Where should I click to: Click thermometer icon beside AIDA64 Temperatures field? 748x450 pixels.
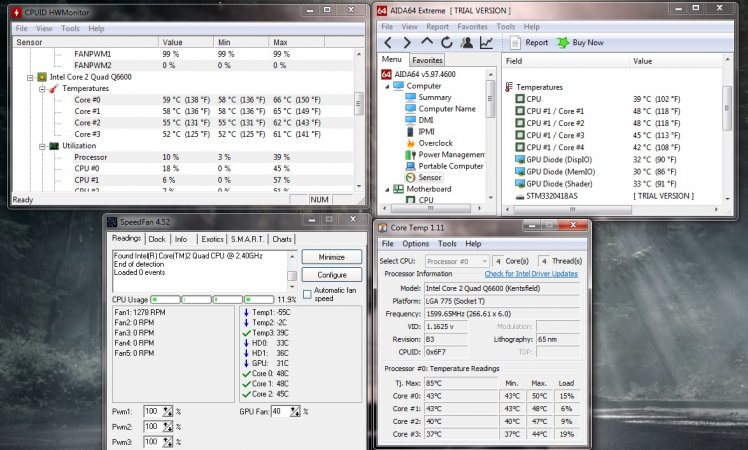[509, 87]
